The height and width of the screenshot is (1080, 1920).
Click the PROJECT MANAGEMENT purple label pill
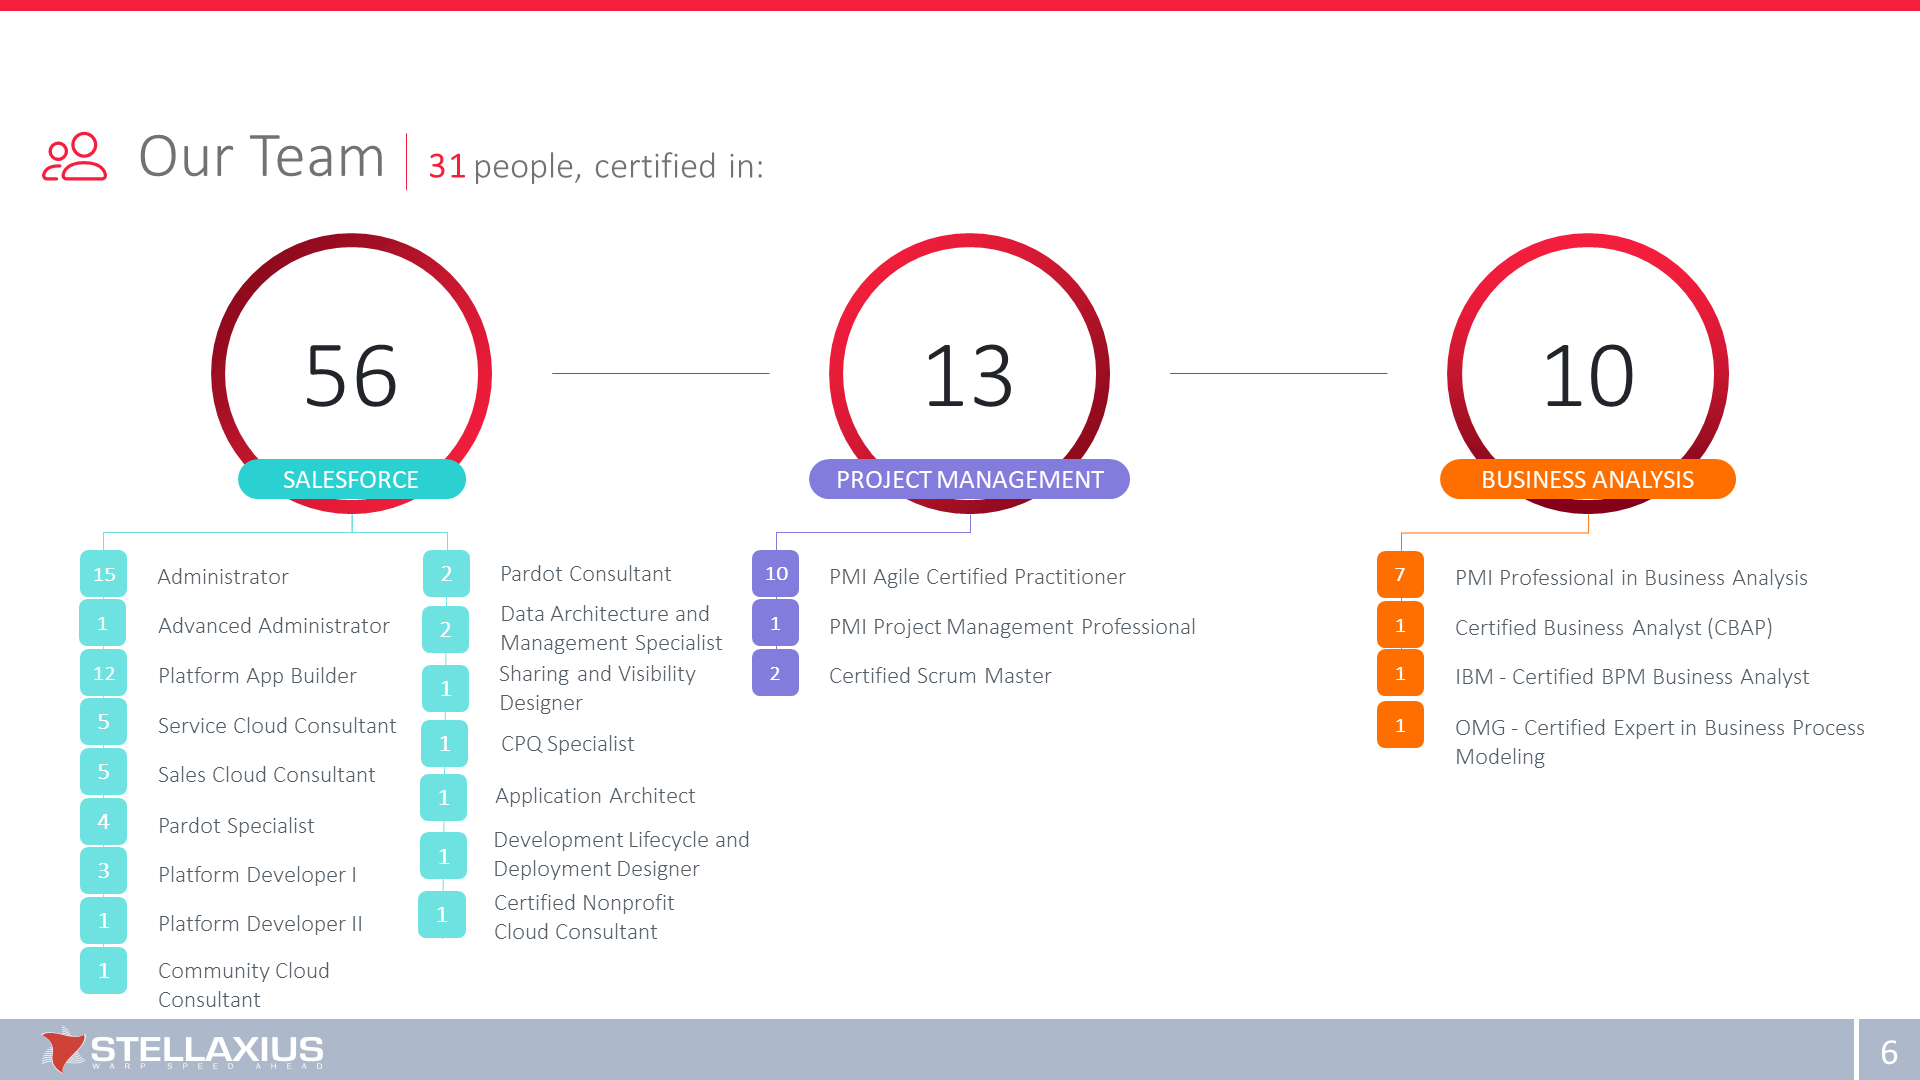pyautogui.click(x=969, y=480)
